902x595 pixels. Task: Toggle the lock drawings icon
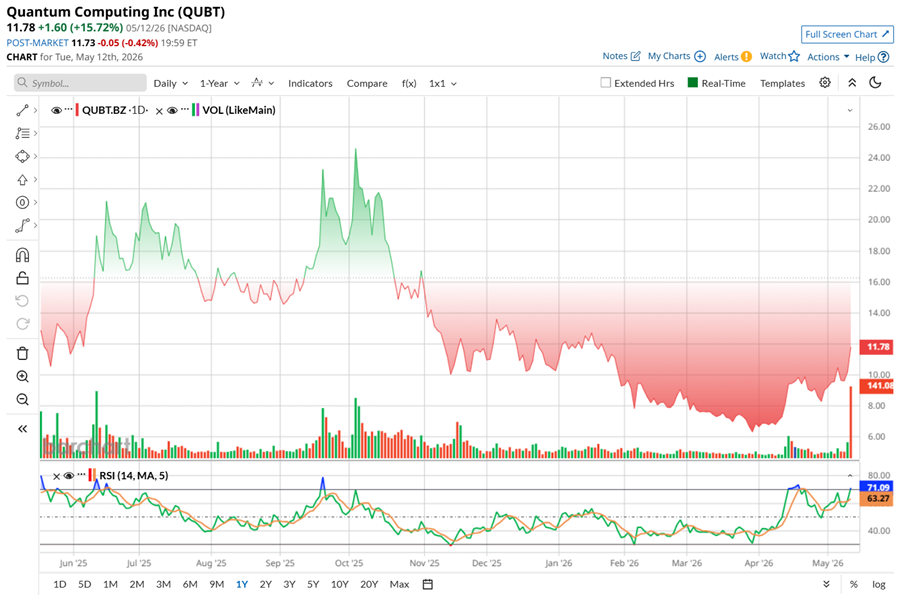(22, 278)
